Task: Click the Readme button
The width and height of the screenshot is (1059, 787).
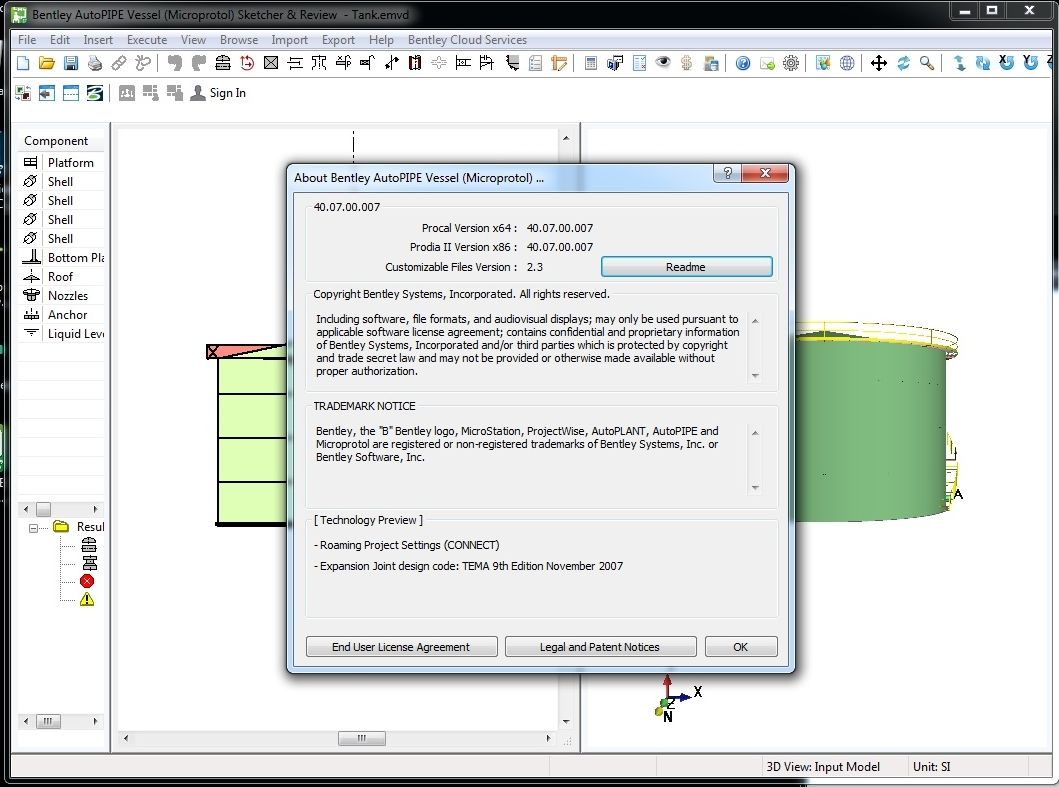Action: tap(686, 267)
